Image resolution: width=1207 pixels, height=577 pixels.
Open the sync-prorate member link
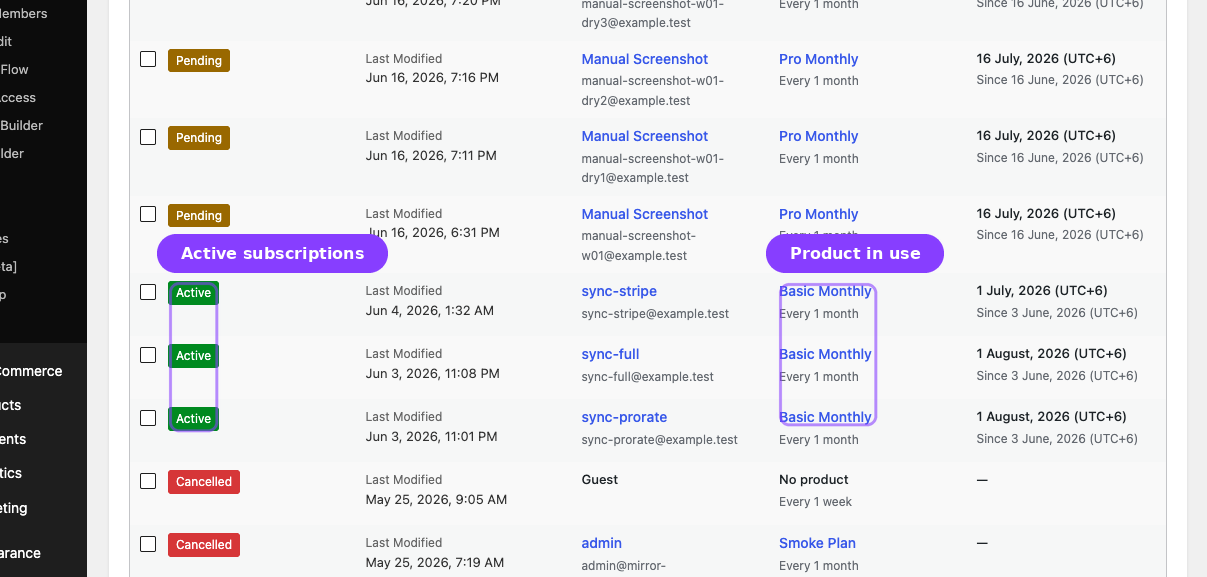point(624,417)
